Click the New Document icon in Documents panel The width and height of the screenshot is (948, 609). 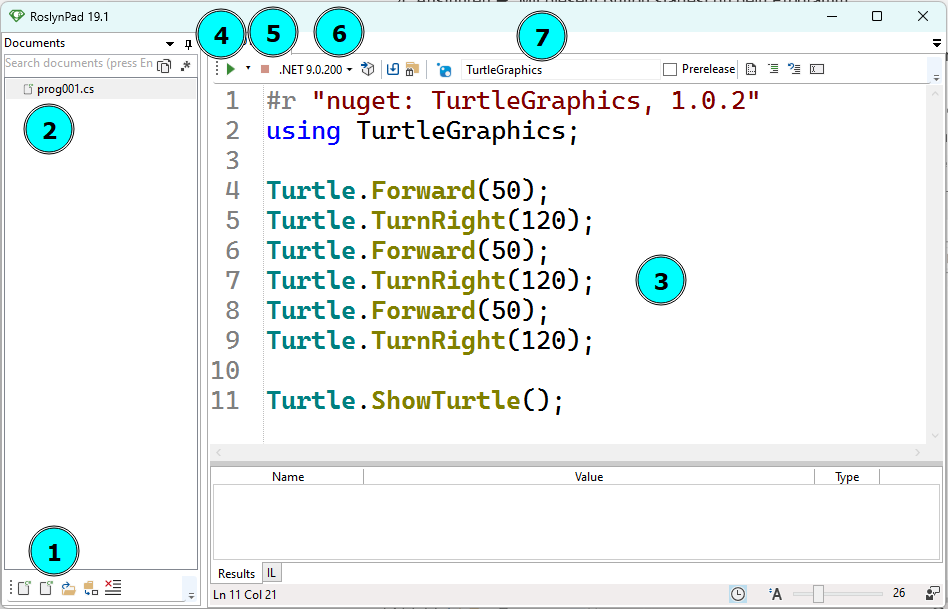(24, 588)
